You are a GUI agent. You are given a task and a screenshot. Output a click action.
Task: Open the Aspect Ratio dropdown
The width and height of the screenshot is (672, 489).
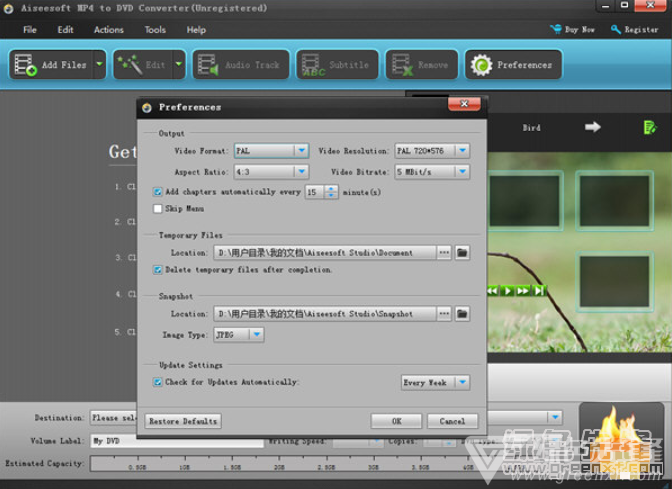pyautogui.click(x=271, y=172)
